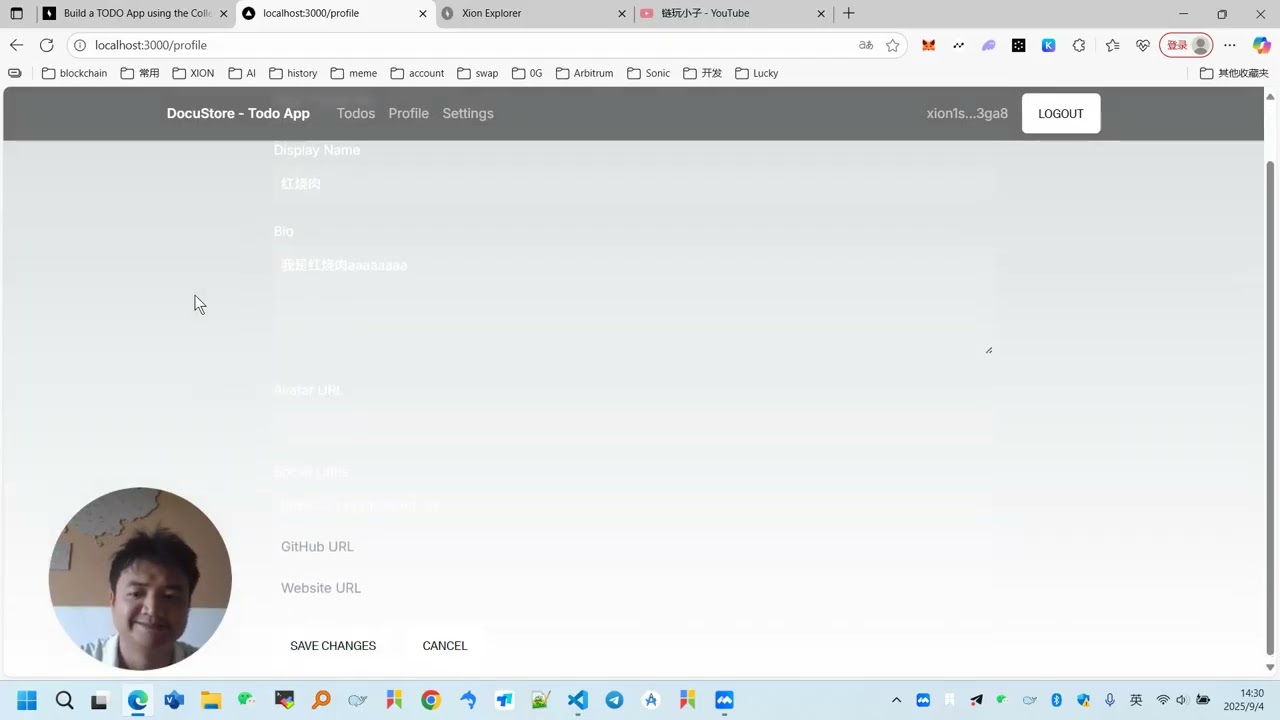Open Visual Studio Code from taskbar

point(578,700)
